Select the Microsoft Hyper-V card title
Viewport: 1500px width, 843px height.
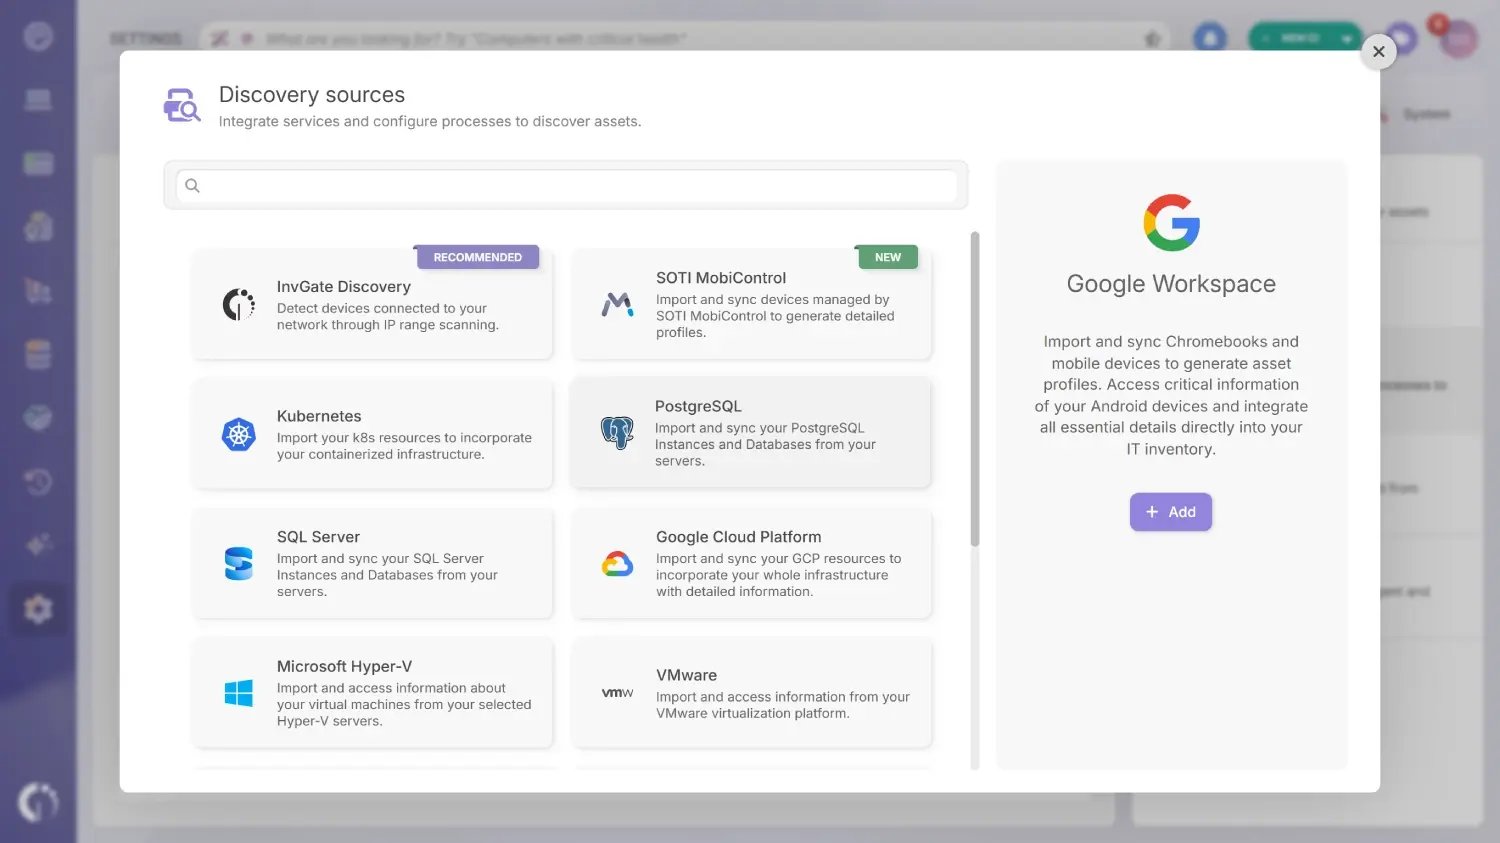344,666
